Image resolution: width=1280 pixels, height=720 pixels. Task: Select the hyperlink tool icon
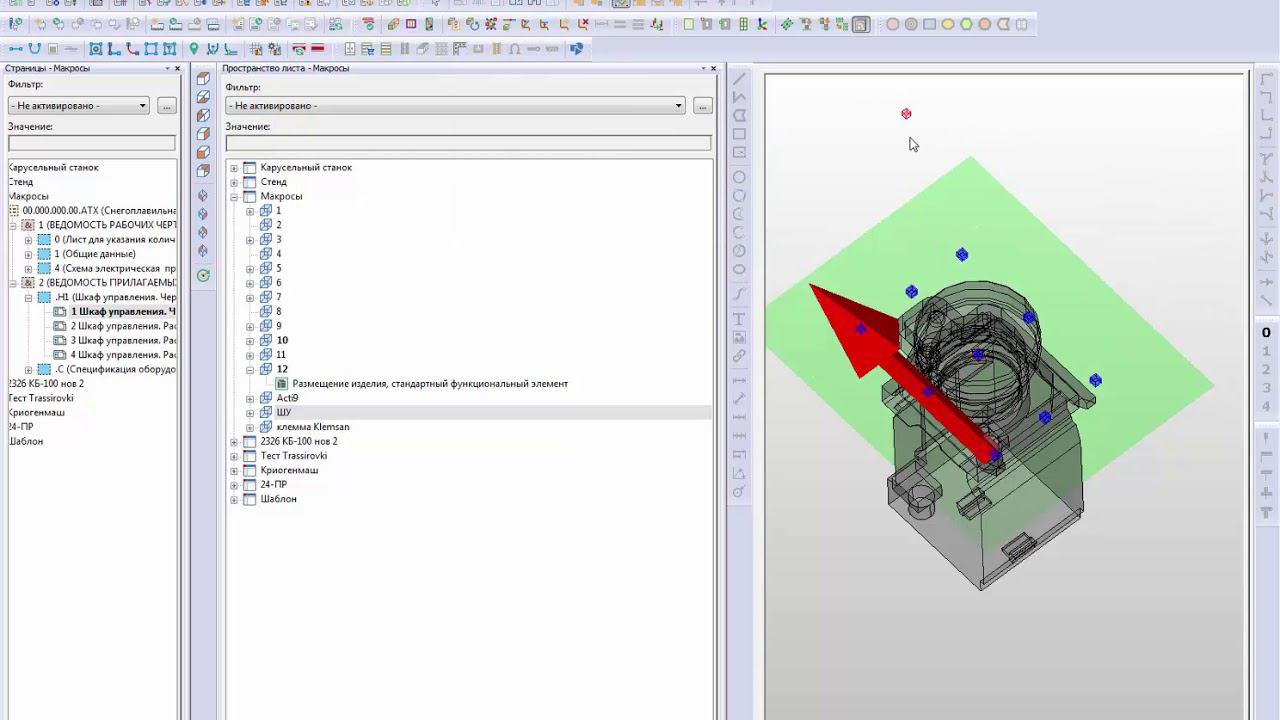tap(740, 355)
